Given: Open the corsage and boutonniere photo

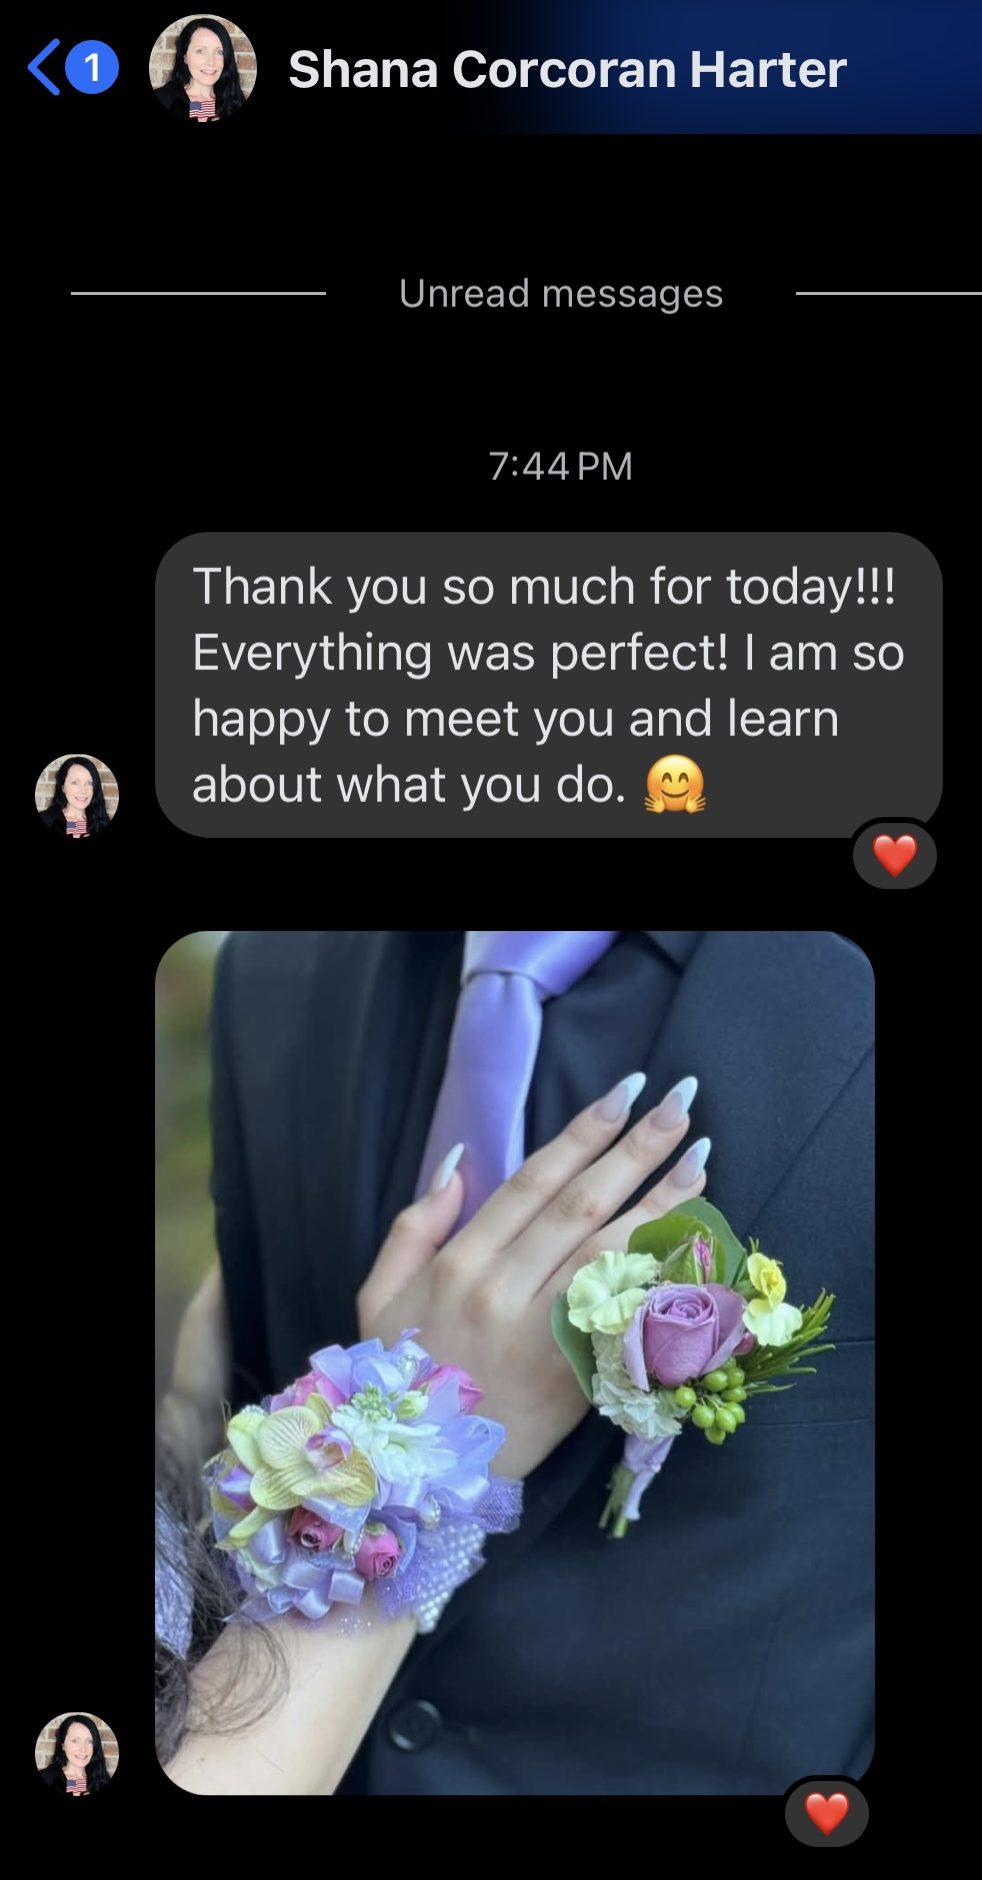Looking at the screenshot, I should pos(515,1363).
